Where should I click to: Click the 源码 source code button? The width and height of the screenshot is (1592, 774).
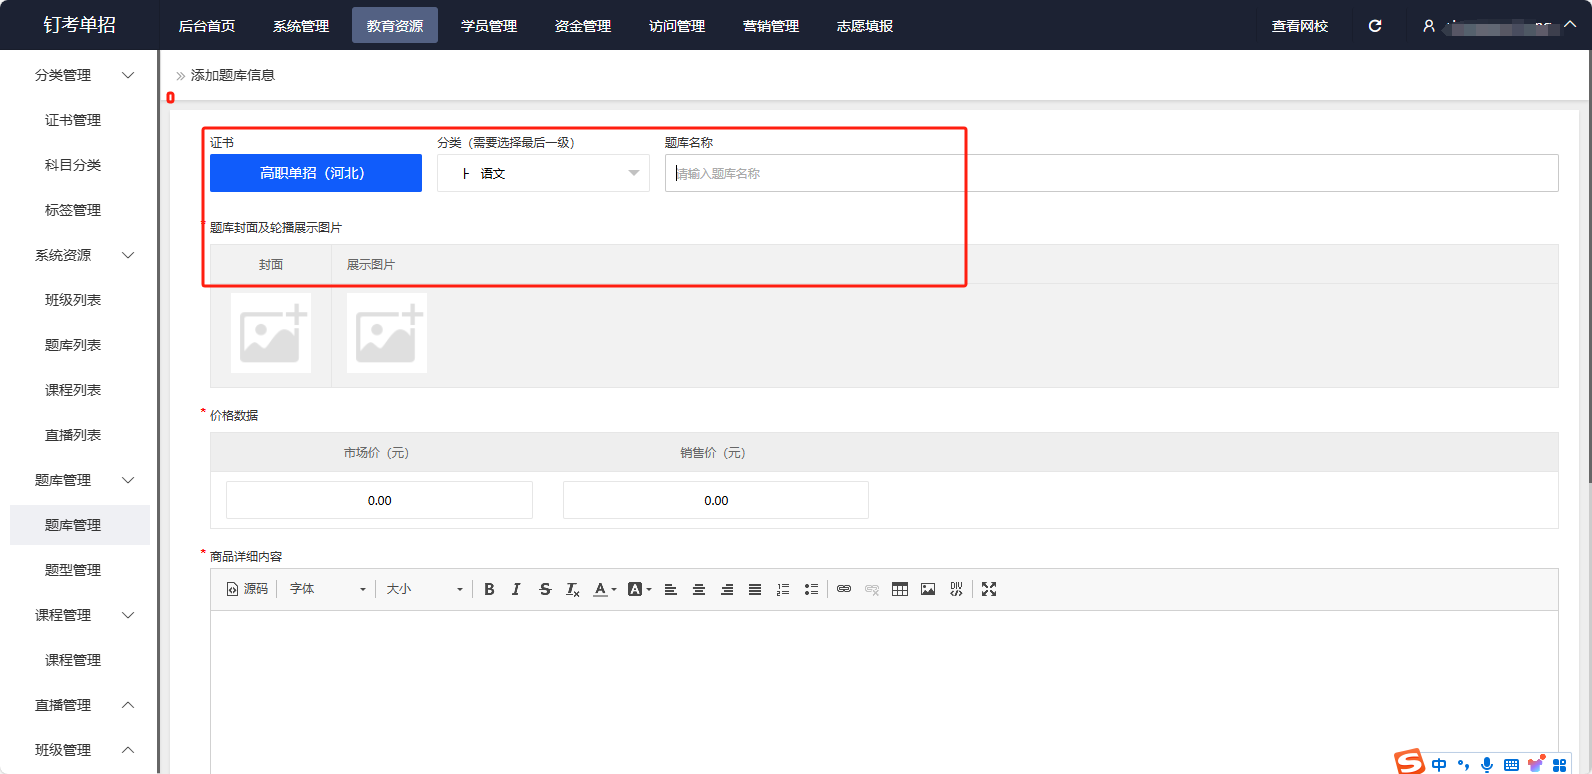(x=247, y=589)
